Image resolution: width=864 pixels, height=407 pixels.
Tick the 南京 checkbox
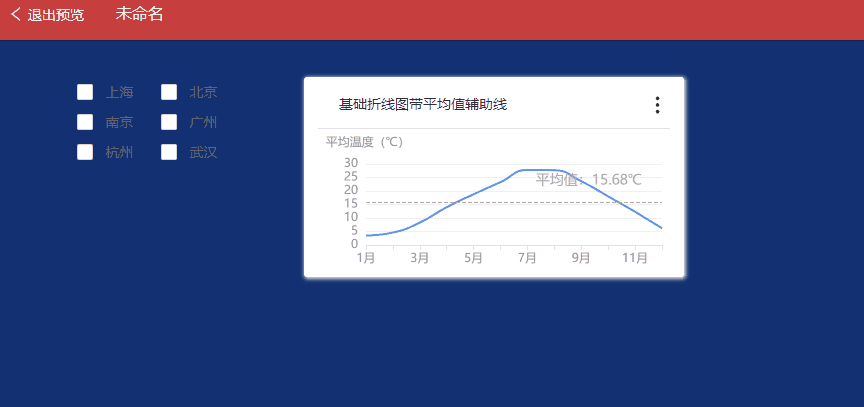pyautogui.click(x=85, y=123)
